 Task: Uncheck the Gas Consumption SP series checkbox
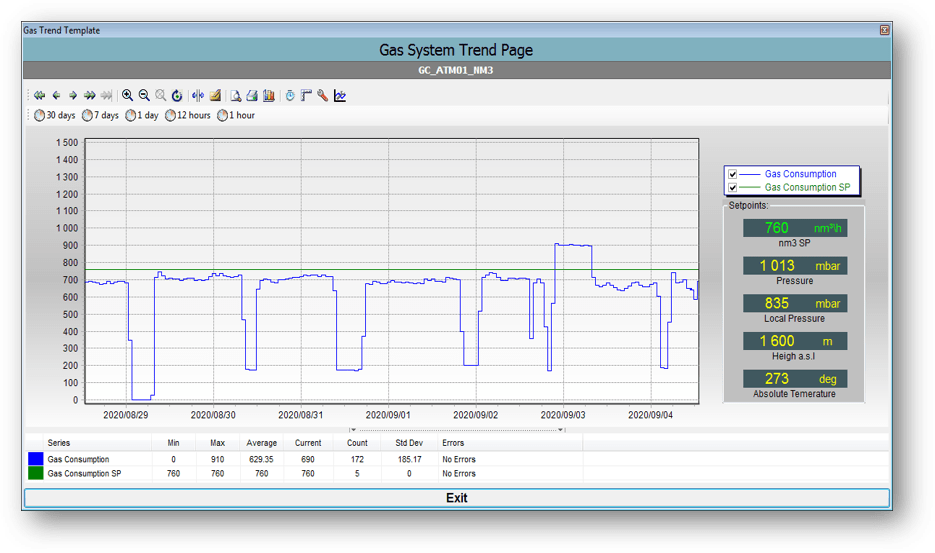733,187
